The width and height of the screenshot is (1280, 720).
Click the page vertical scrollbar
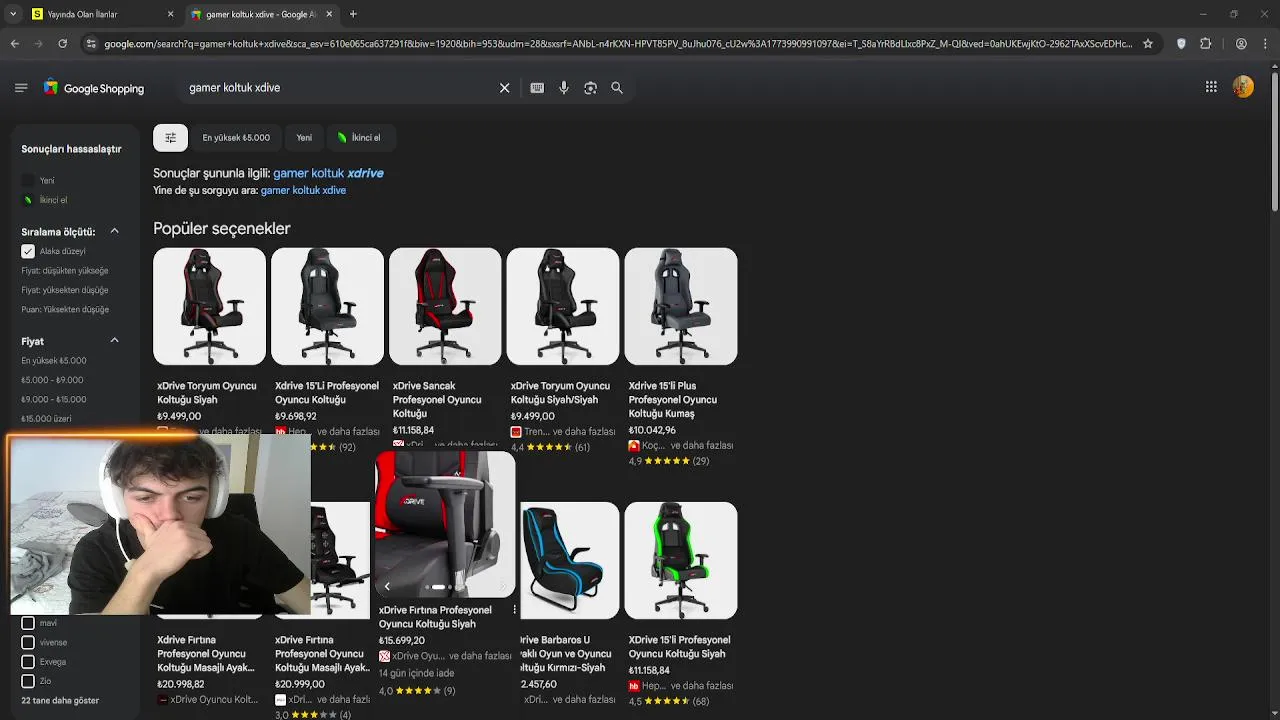pos(1274,140)
